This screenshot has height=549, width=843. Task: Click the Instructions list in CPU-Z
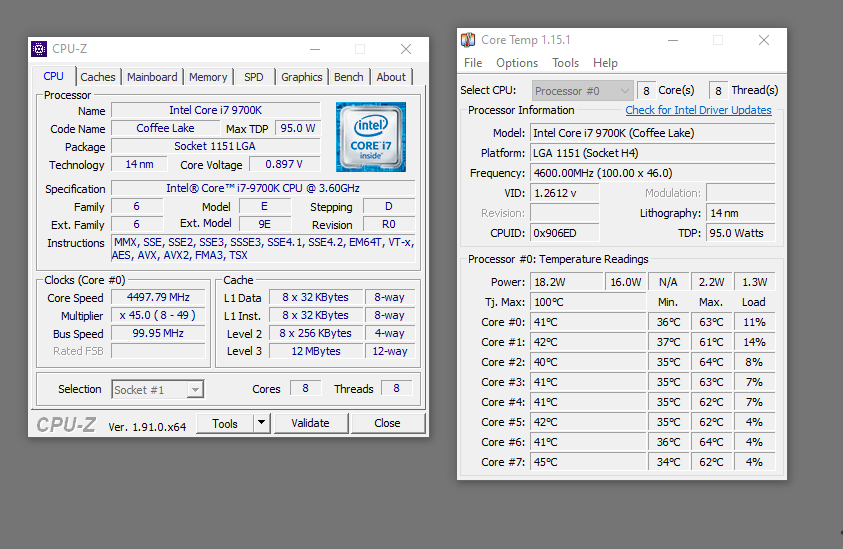coord(263,248)
